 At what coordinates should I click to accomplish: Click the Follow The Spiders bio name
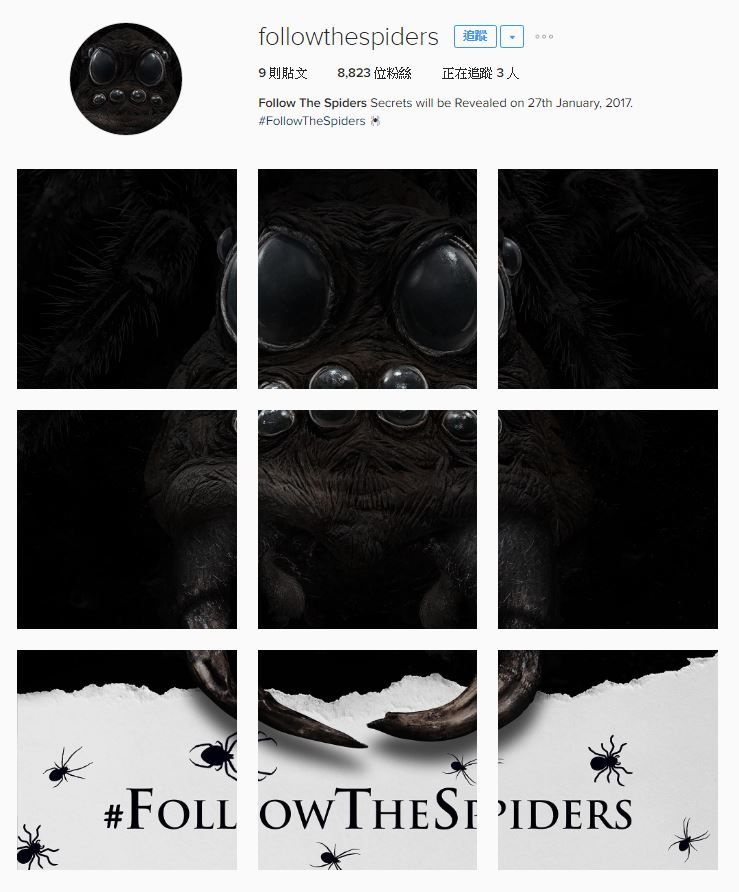312,103
